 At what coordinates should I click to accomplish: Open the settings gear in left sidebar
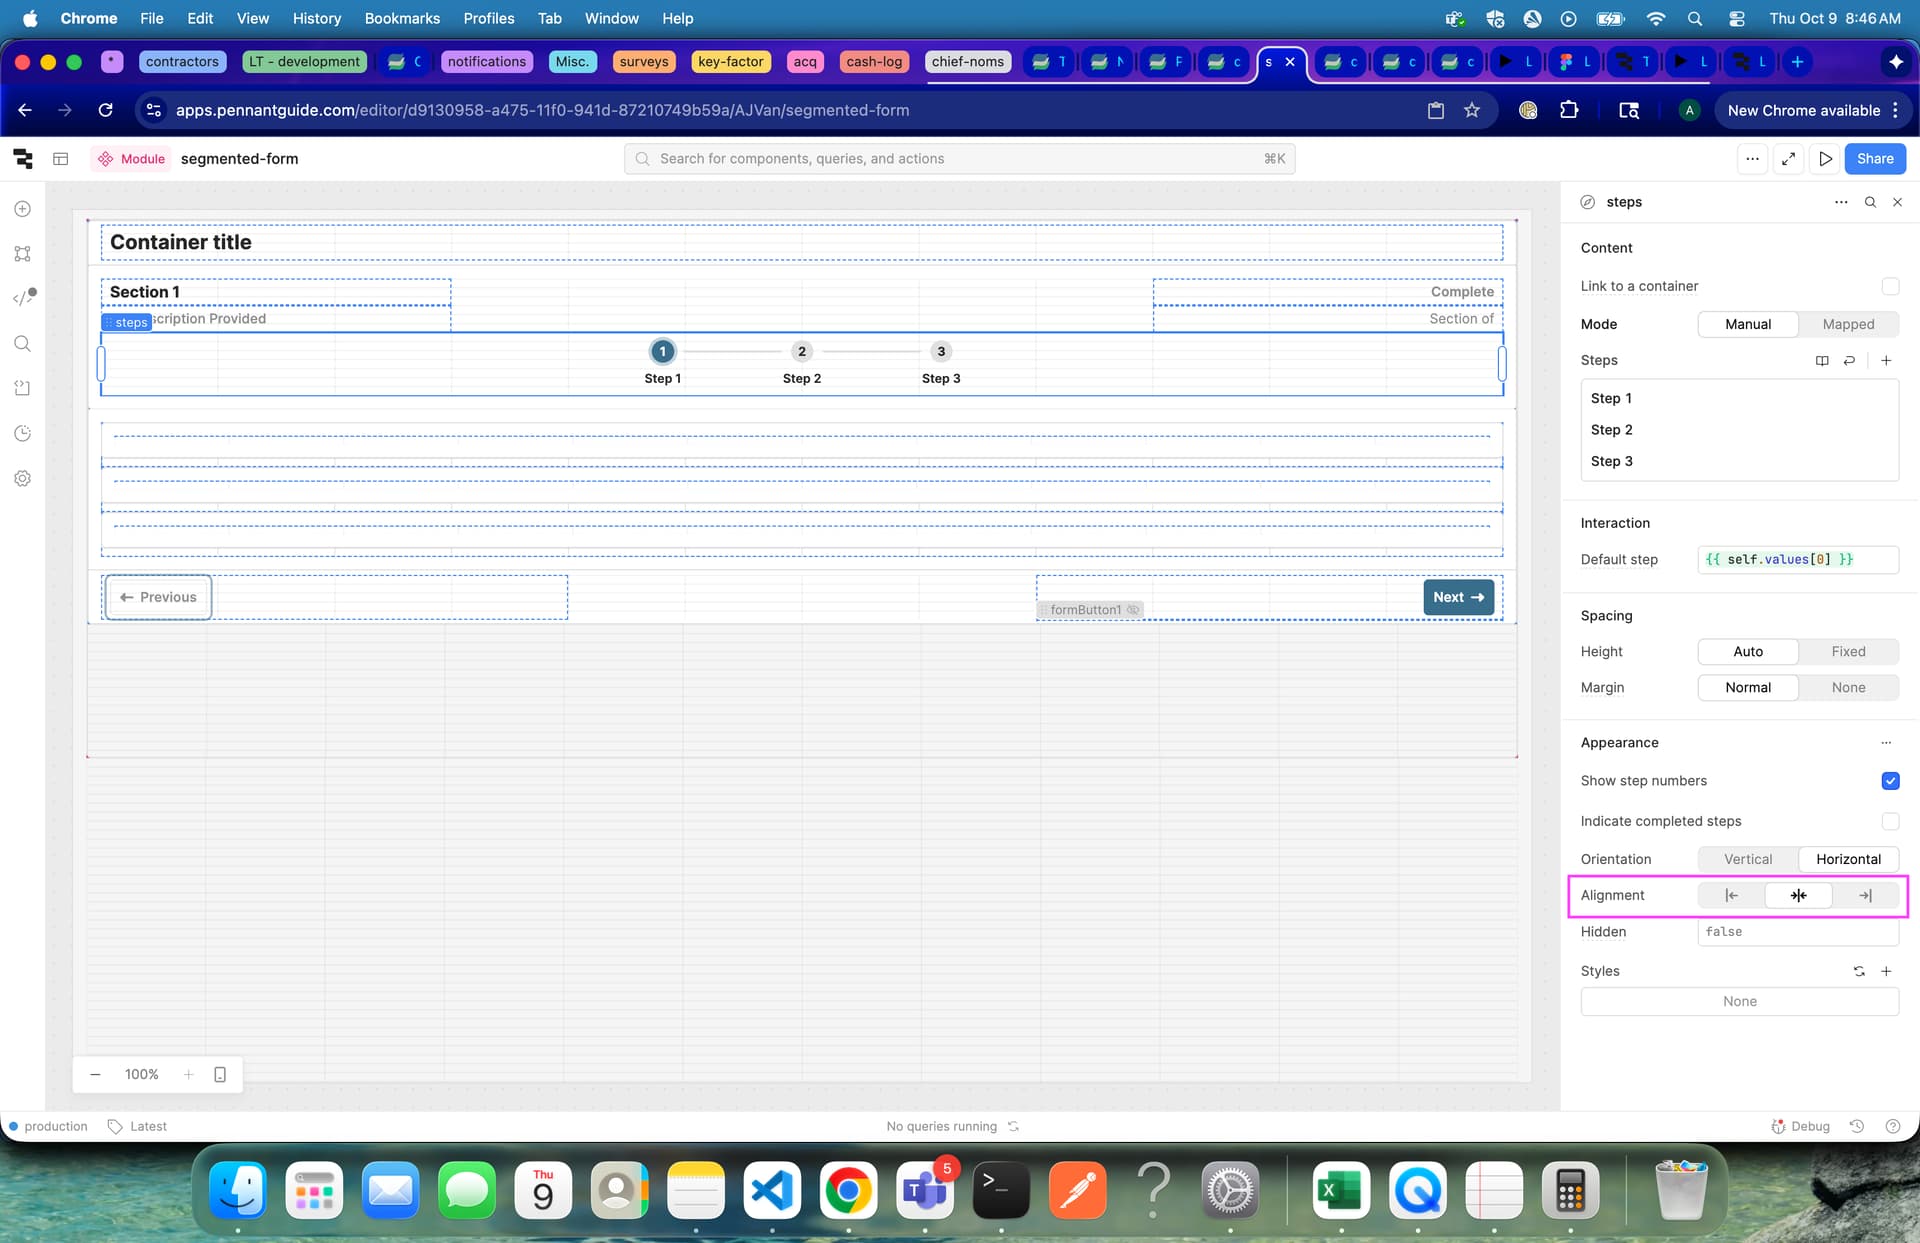(x=23, y=478)
